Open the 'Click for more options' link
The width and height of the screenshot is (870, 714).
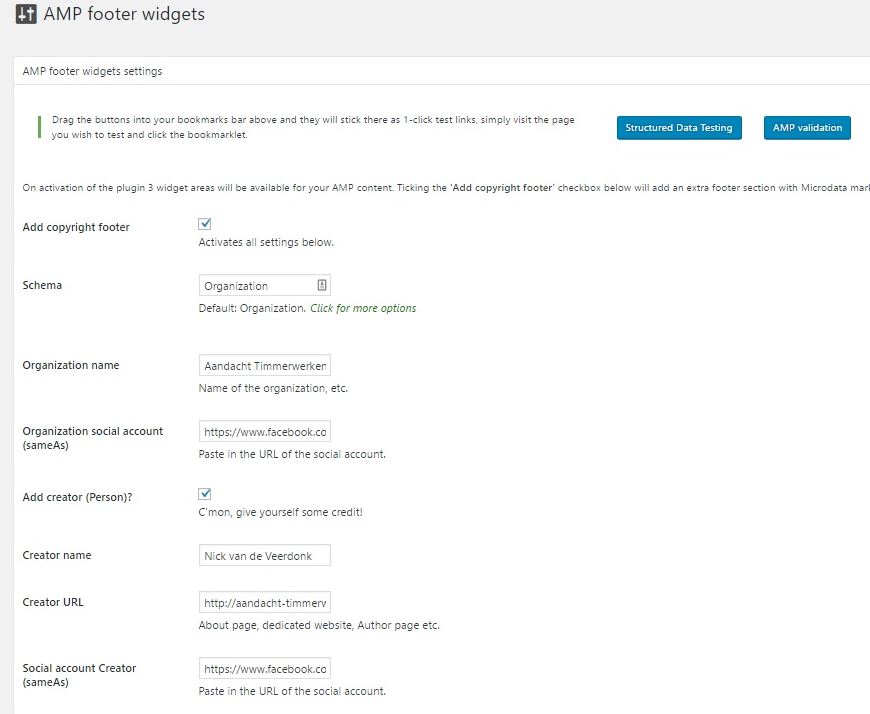363,308
